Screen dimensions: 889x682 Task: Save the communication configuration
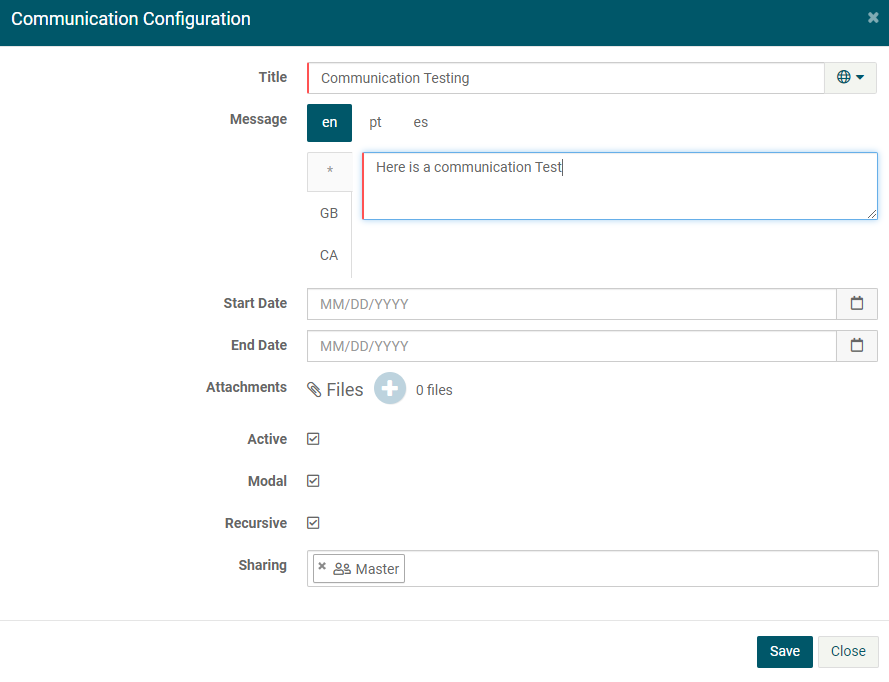pos(784,651)
